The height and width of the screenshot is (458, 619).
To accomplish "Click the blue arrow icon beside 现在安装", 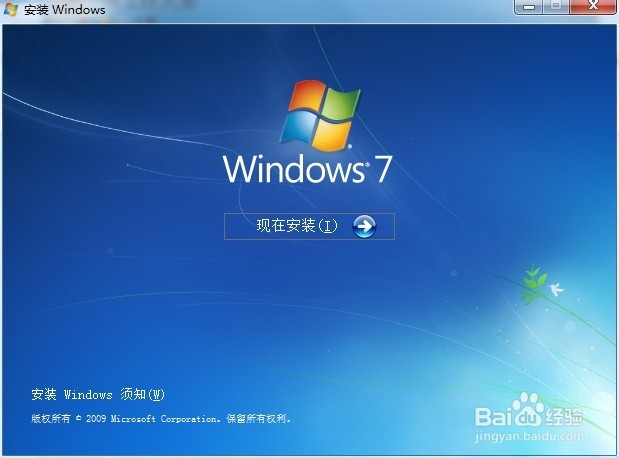I will [364, 226].
